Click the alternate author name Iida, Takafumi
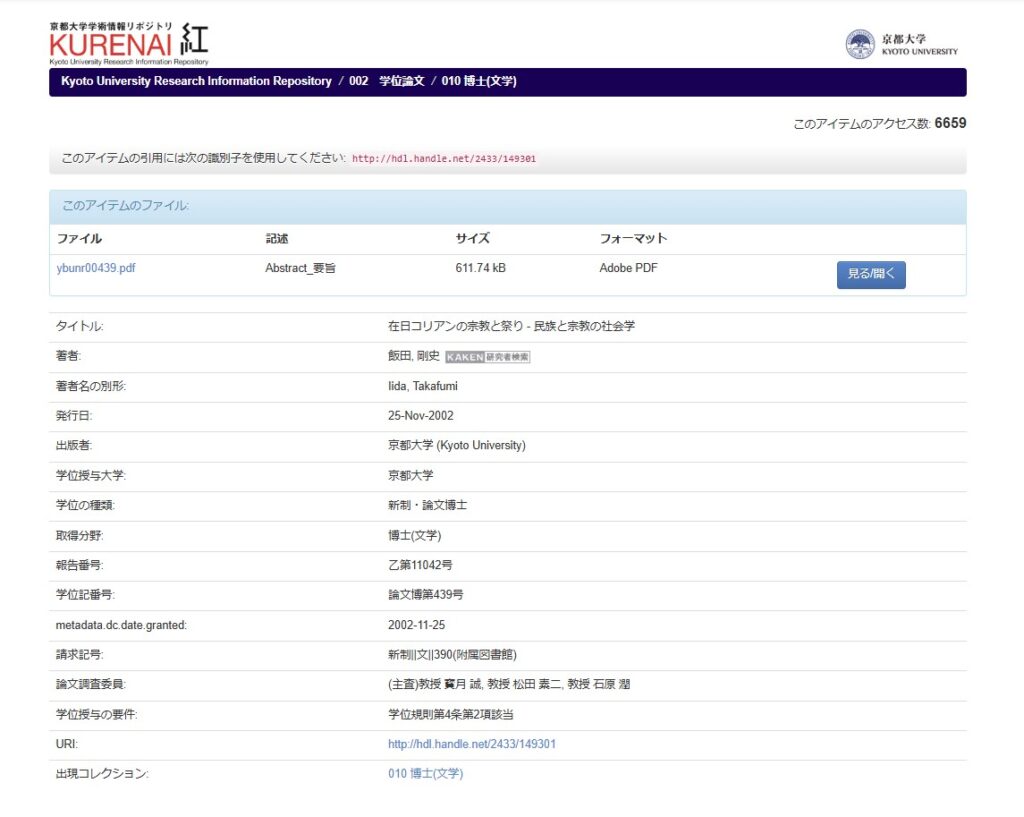Image resolution: width=1024 pixels, height=817 pixels. [x=422, y=386]
